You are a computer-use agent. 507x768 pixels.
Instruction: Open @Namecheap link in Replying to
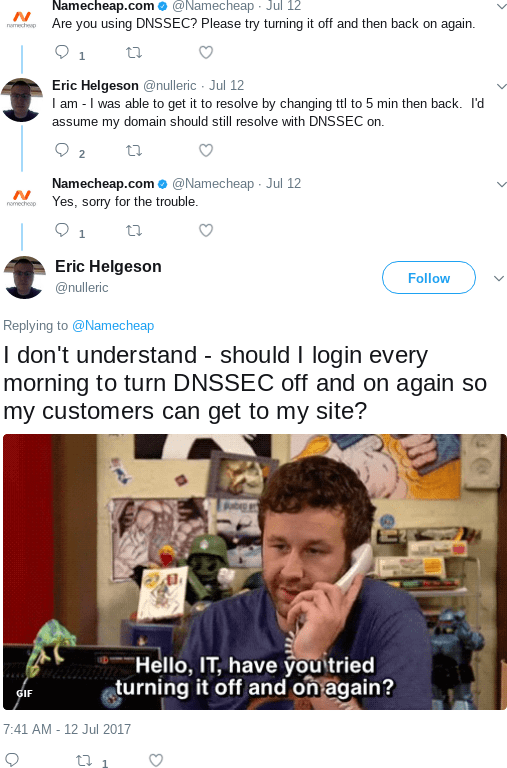coord(113,325)
